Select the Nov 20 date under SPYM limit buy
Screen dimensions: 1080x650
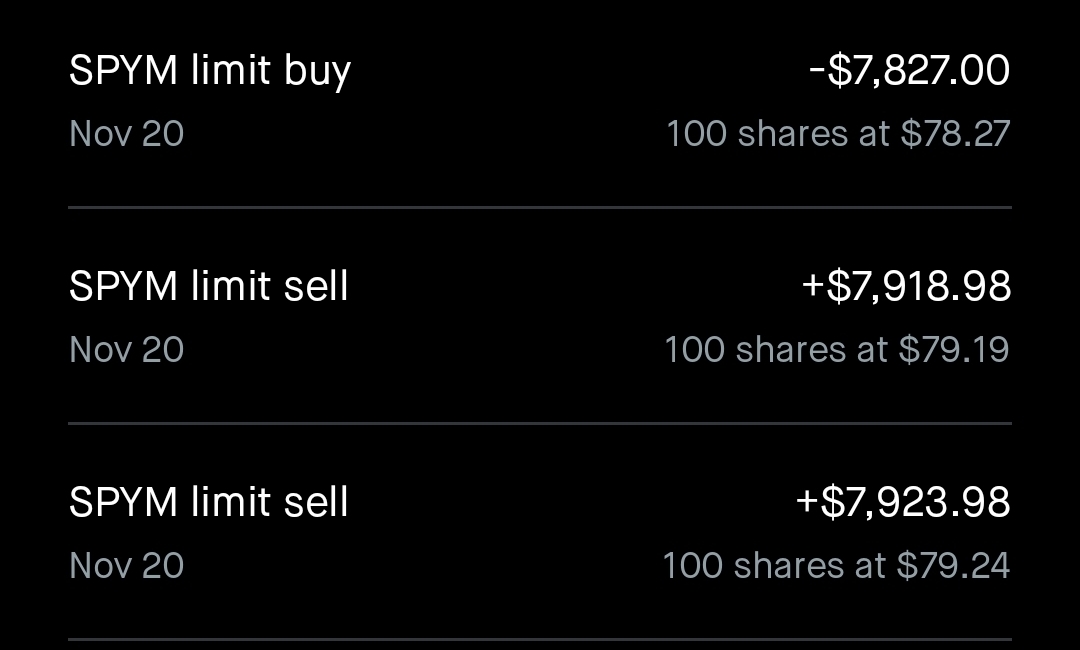(127, 134)
